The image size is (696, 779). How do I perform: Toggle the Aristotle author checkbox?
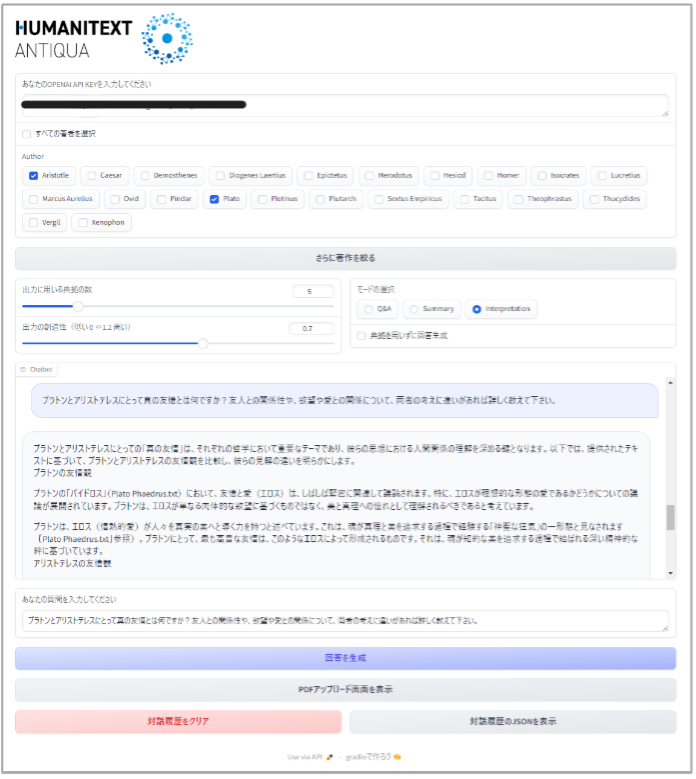click(x=33, y=176)
